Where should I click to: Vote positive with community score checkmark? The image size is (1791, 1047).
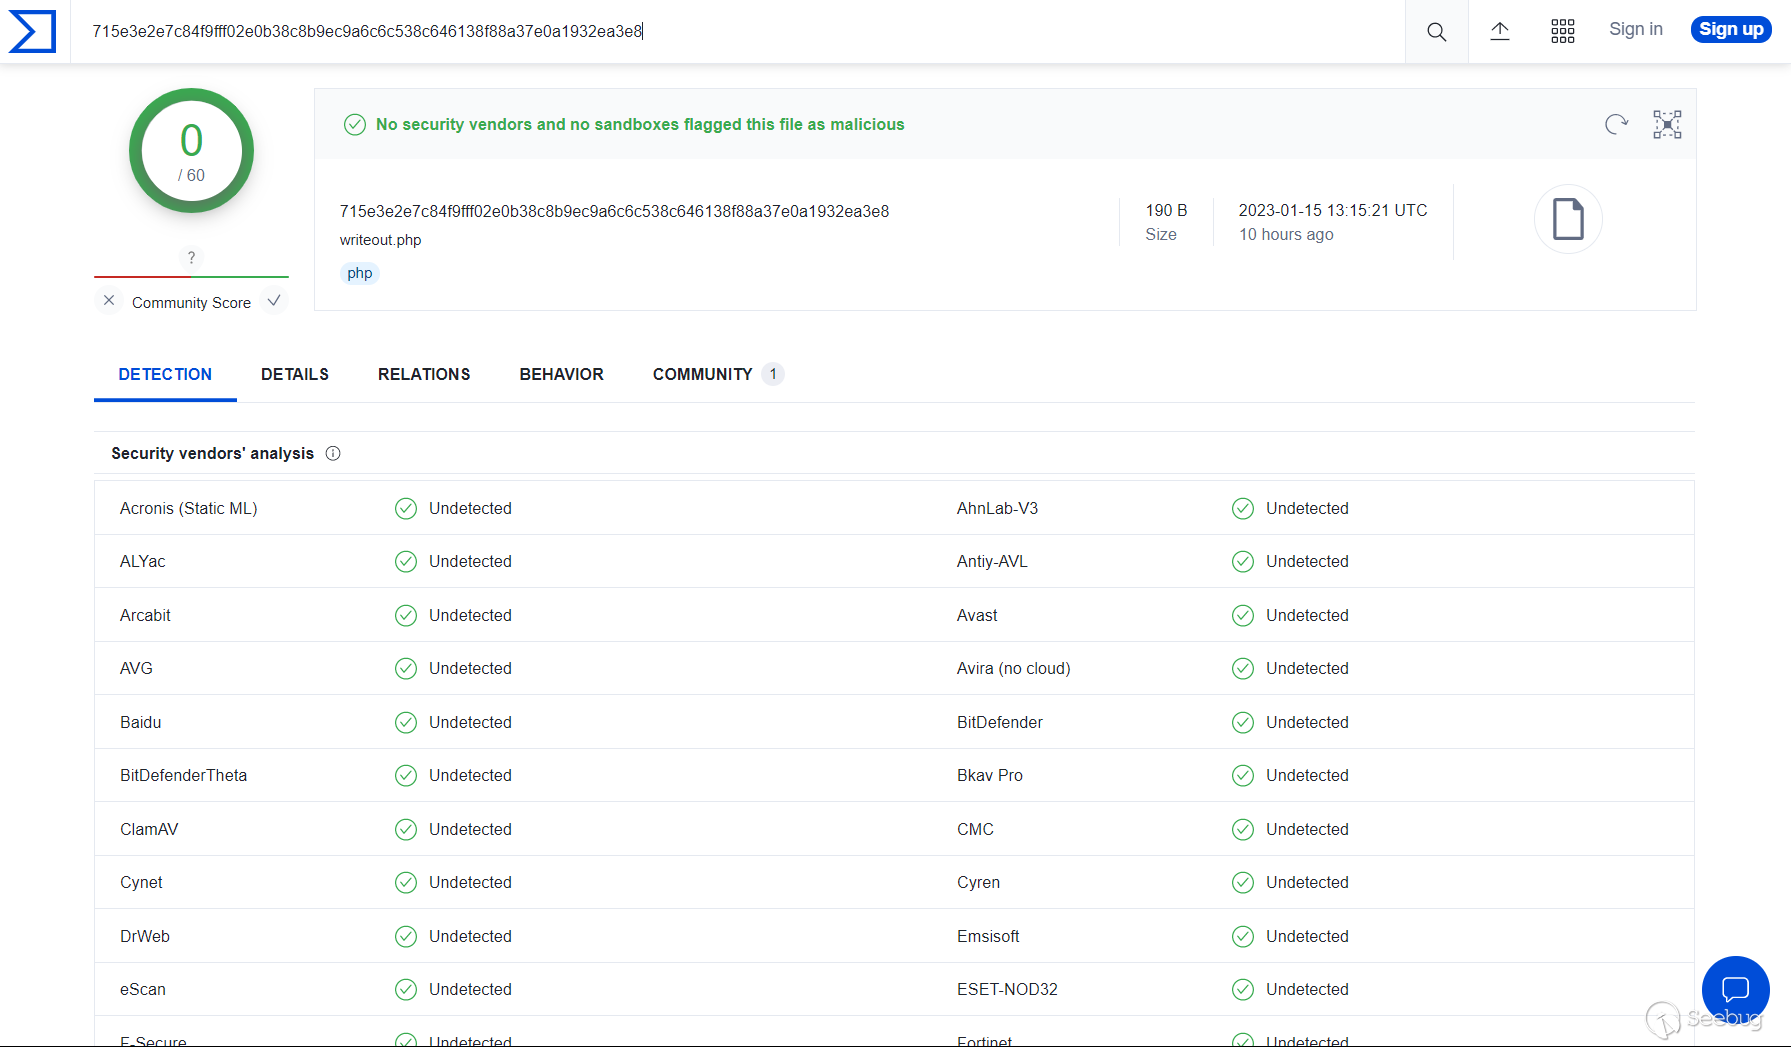pyautogui.click(x=274, y=301)
